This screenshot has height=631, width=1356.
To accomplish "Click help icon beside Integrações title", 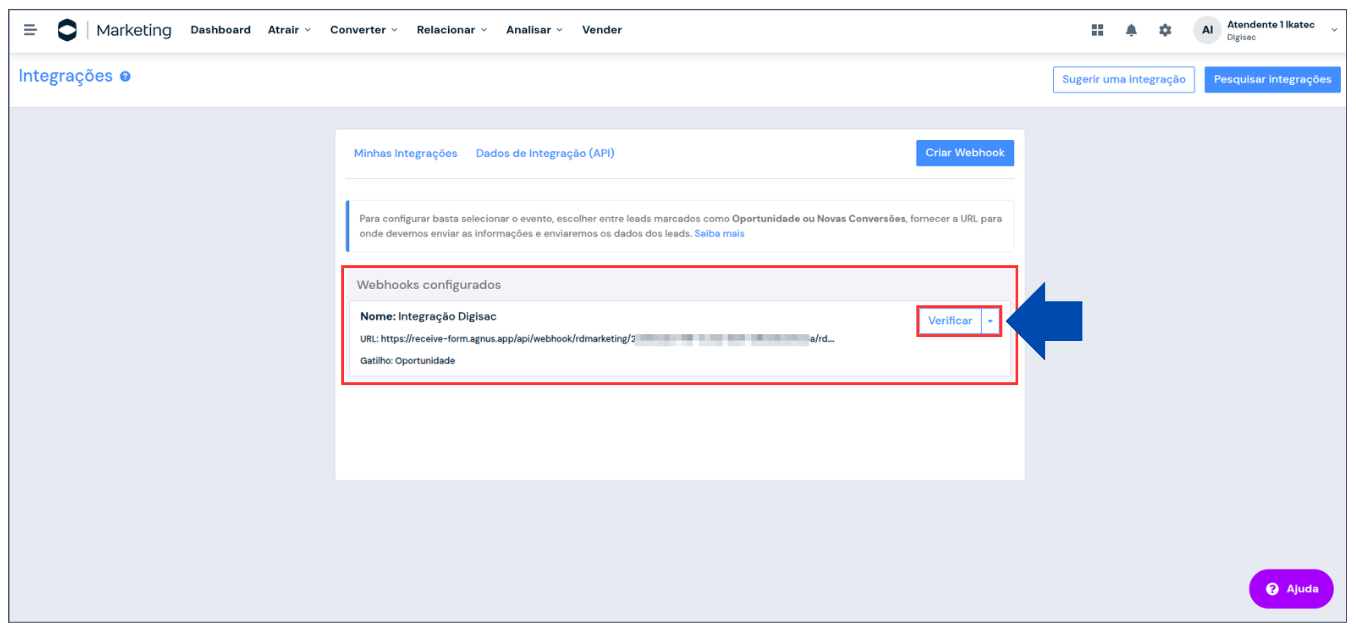I will click(125, 77).
